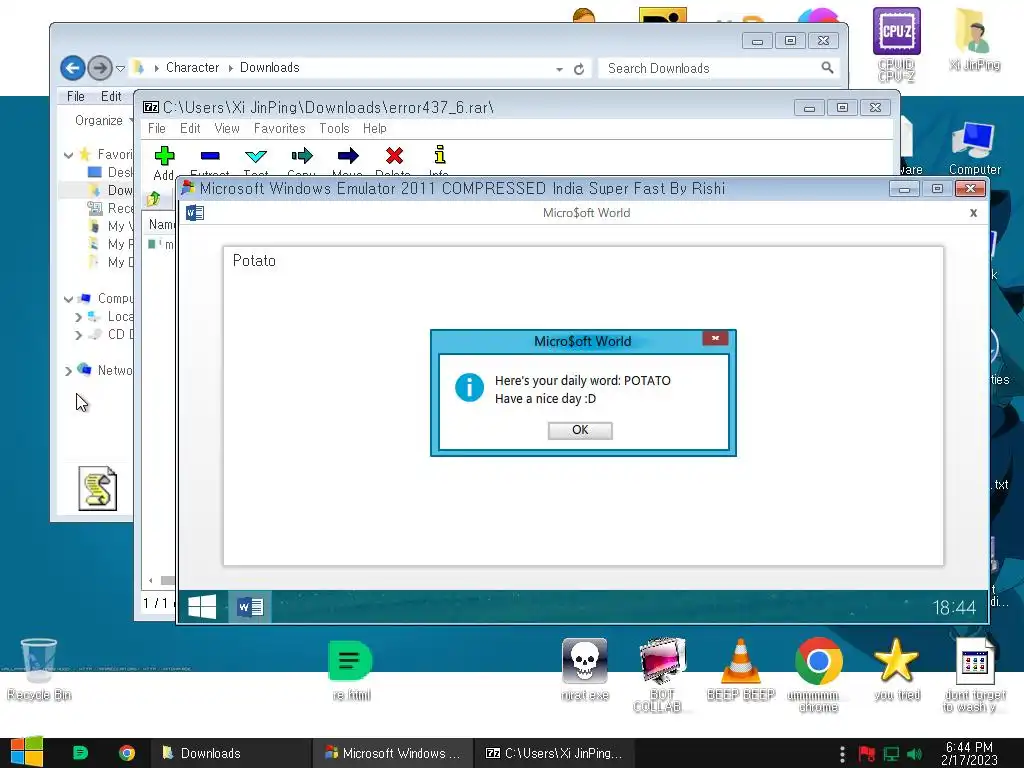
Task: Open the 7-Zip Edit menu
Action: point(190,129)
